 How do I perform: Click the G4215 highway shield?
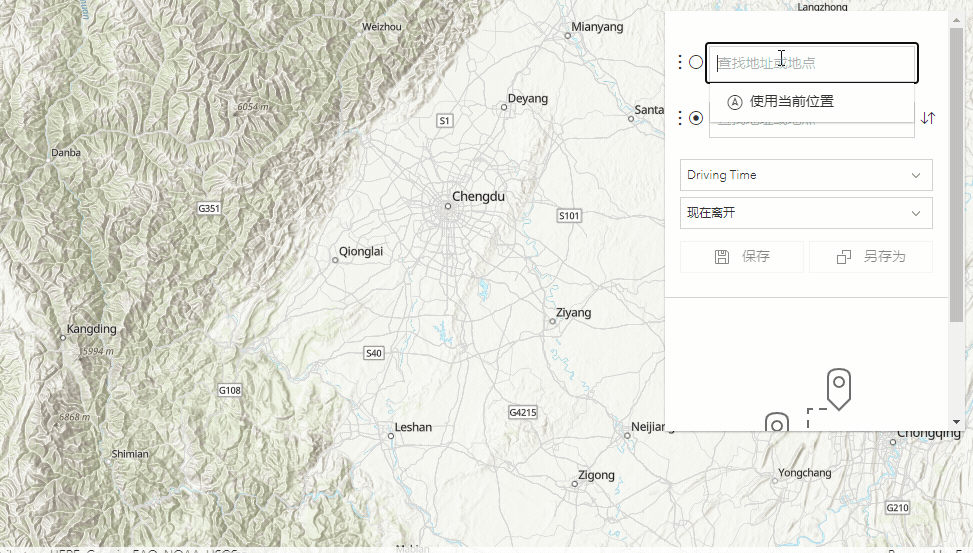pos(522,412)
